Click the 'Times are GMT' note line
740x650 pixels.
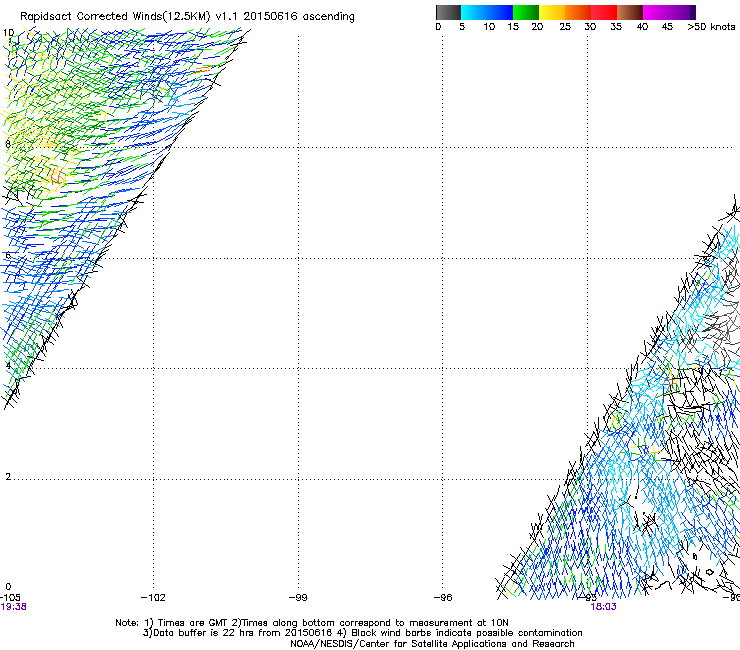point(311,623)
